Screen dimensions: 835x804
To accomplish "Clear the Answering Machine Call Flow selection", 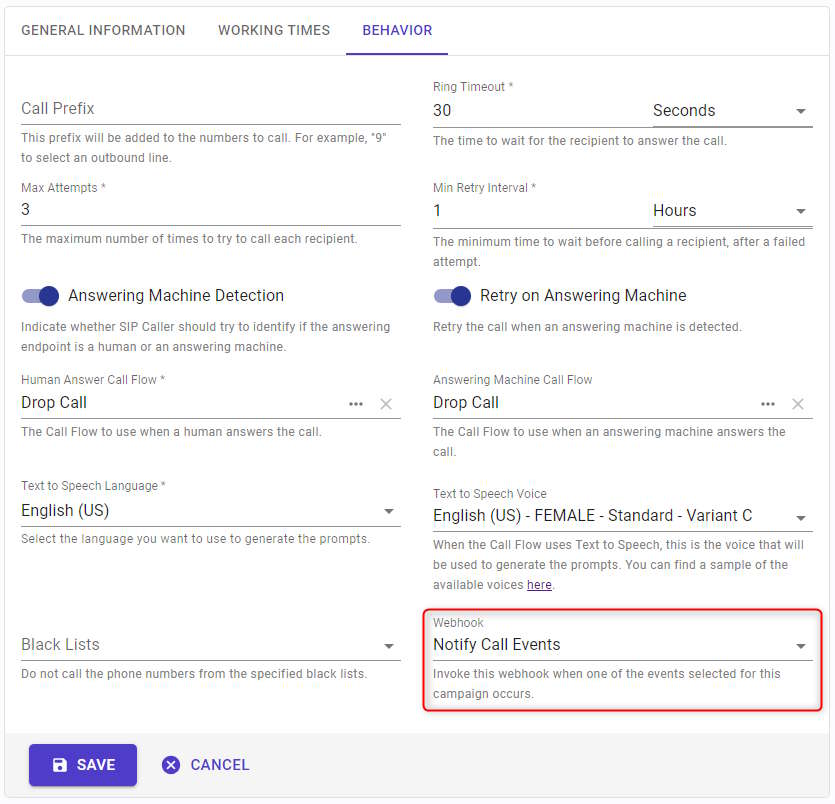I will (798, 404).
